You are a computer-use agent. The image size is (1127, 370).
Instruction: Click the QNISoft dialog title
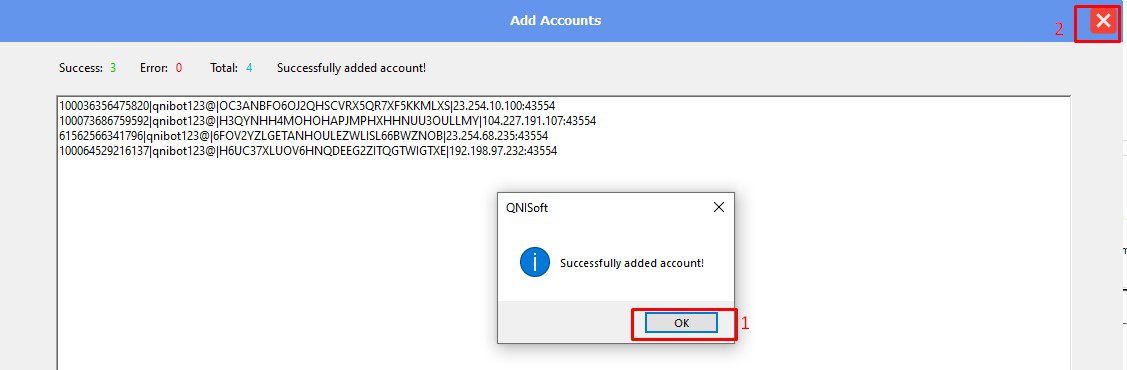coord(523,208)
